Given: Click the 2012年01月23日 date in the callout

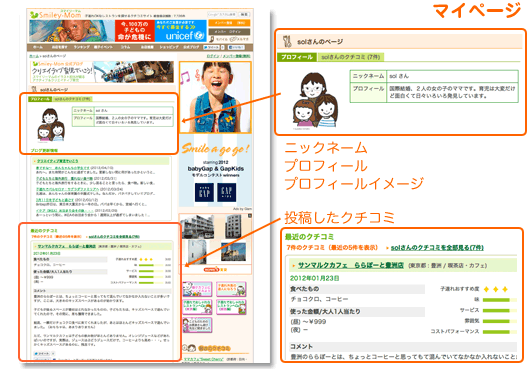Looking at the screenshot, I should [314, 278].
